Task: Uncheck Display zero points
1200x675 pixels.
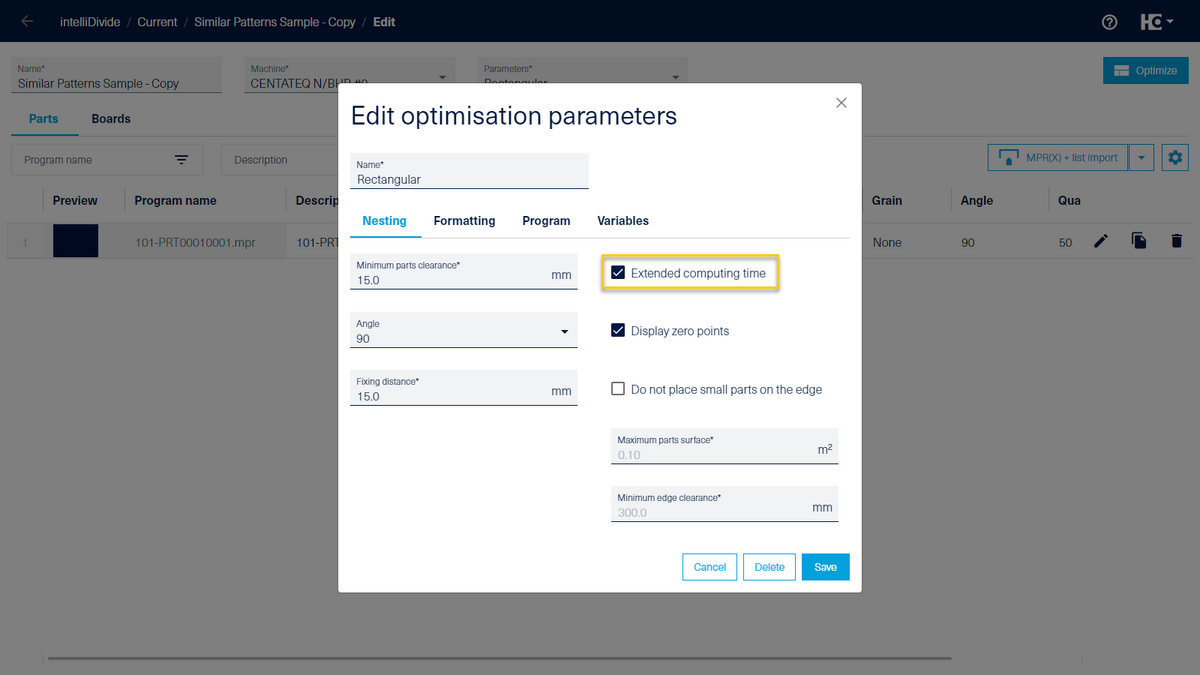Action: (618, 331)
